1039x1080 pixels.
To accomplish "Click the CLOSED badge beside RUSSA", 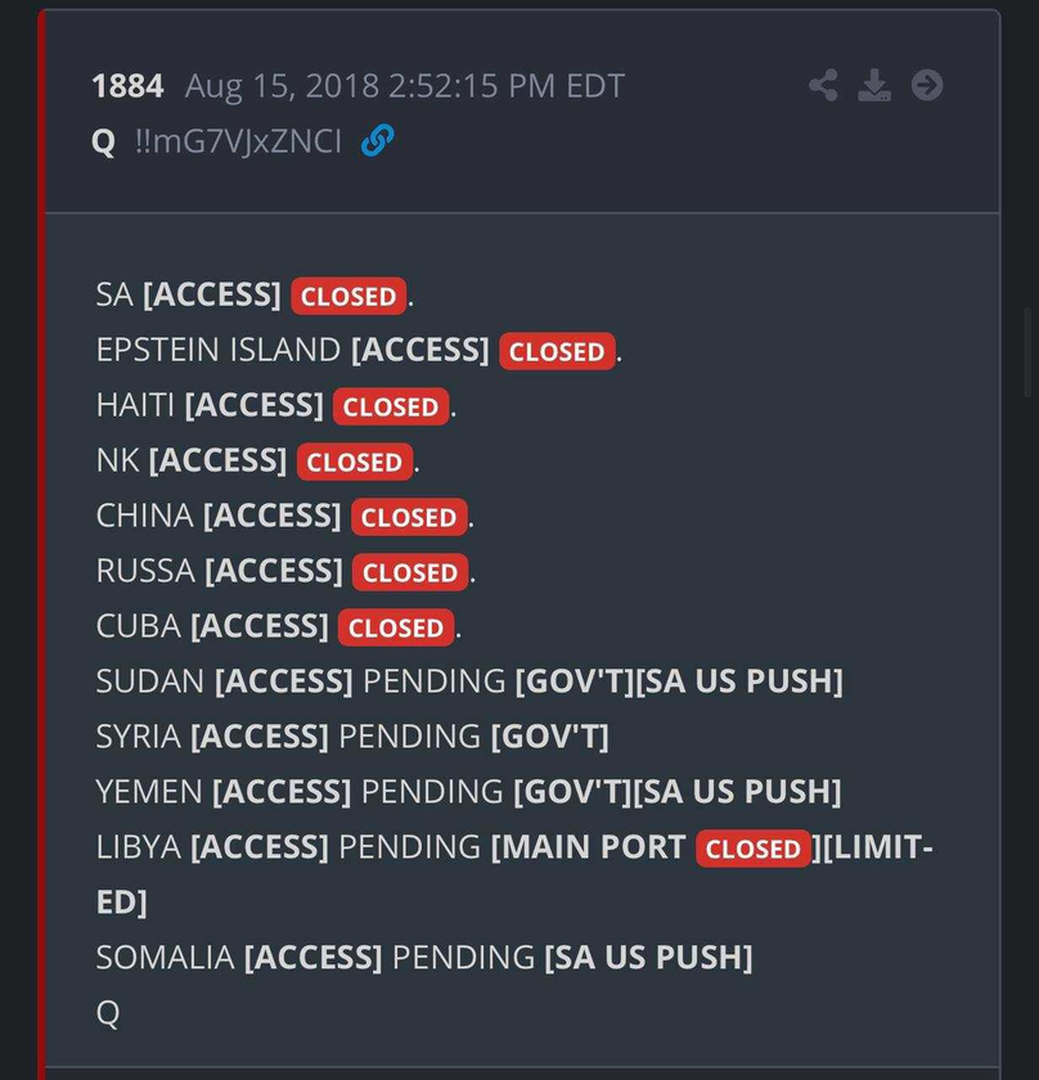I will [410, 572].
